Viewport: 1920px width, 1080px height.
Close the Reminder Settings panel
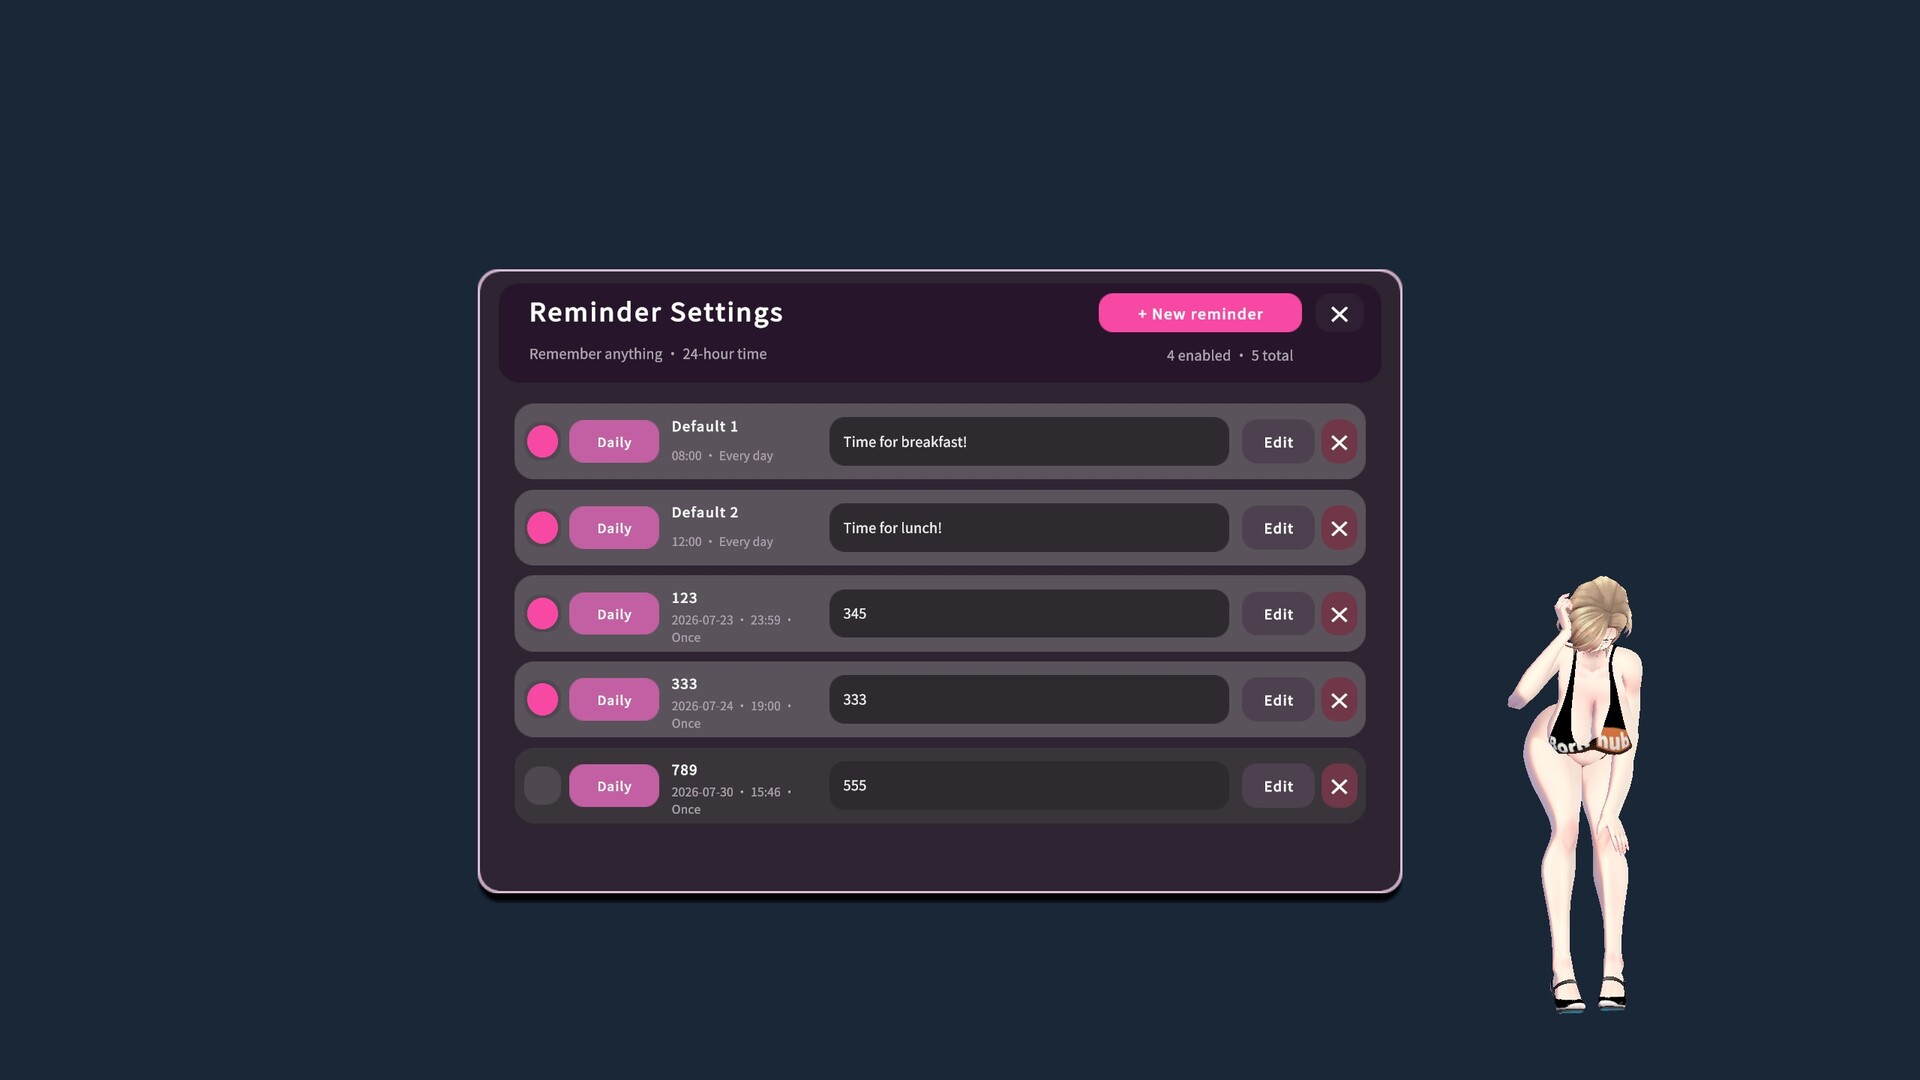tap(1339, 314)
